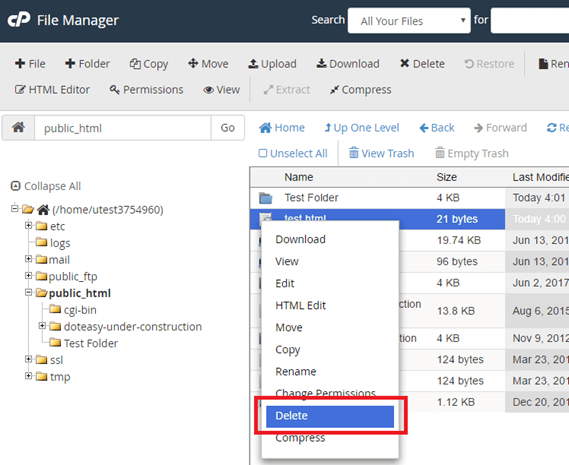This screenshot has height=465, width=569.
Task: Expand the doteasy-under-construction folder
Action: pos(42,326)
